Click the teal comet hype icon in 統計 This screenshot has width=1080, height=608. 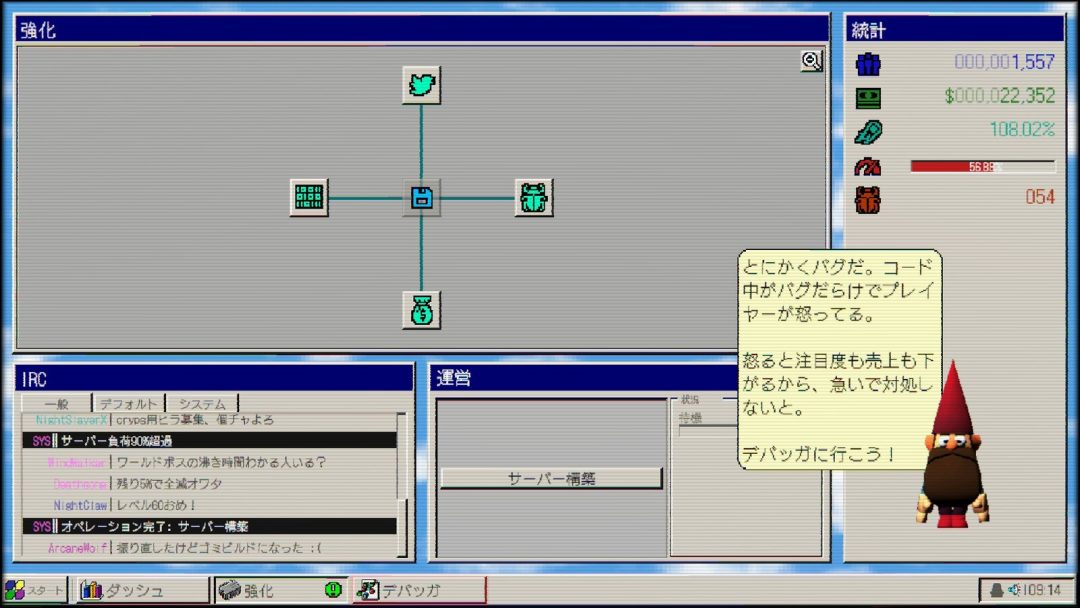(868, 130)
